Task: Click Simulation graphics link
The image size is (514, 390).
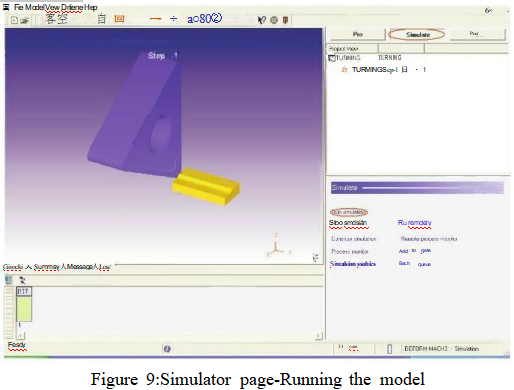Action: [x=353, y=264]
